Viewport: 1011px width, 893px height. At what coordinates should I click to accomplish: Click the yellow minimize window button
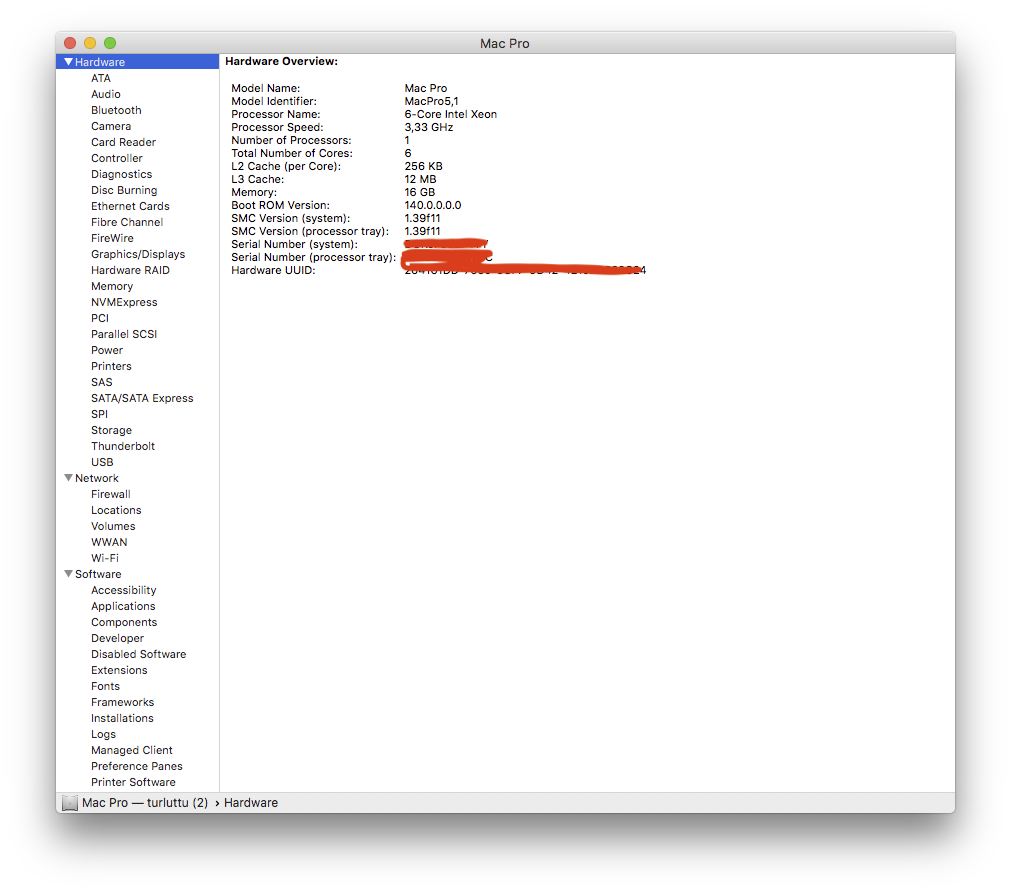click(90, 43)
